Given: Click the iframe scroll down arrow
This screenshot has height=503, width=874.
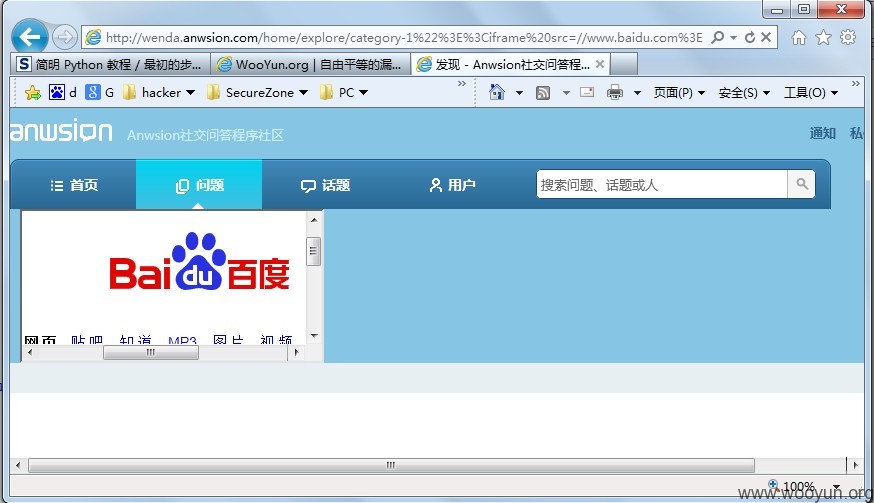Looking at the screenshot, I should tap(314, 336).
